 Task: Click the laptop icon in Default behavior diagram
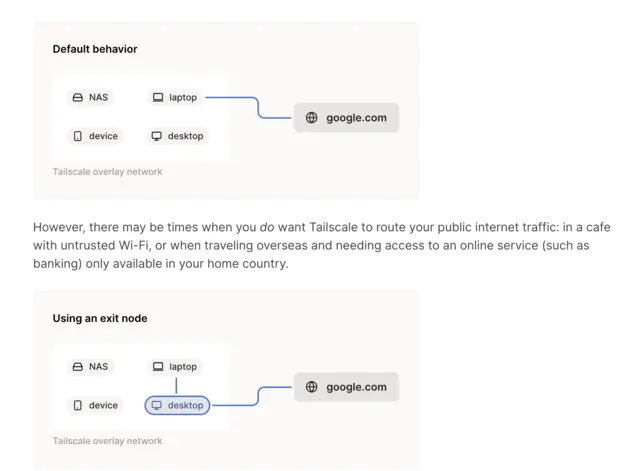[158, 98]
